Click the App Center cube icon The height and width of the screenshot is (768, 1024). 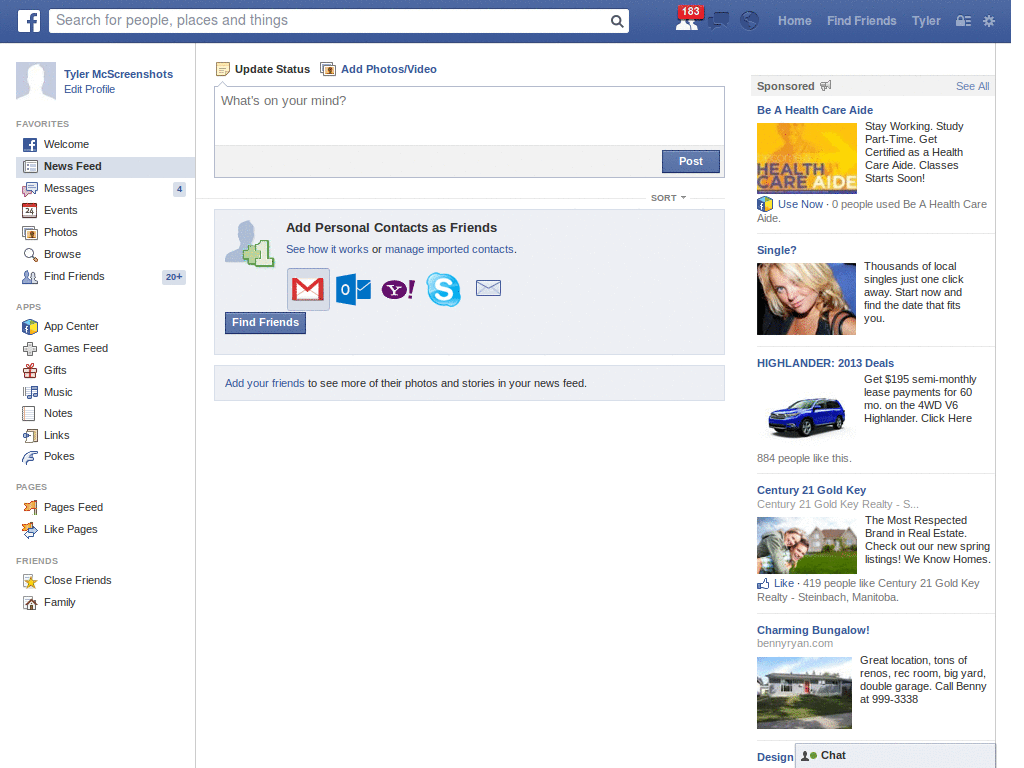[x=29, y=327]
